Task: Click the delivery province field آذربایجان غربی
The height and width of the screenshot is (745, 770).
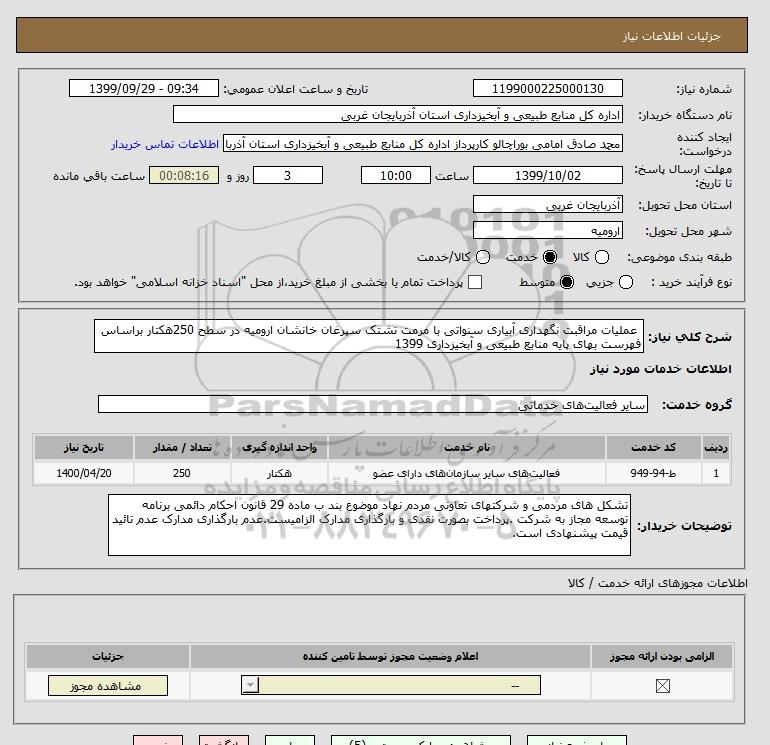Action: (x=548, y=204)
